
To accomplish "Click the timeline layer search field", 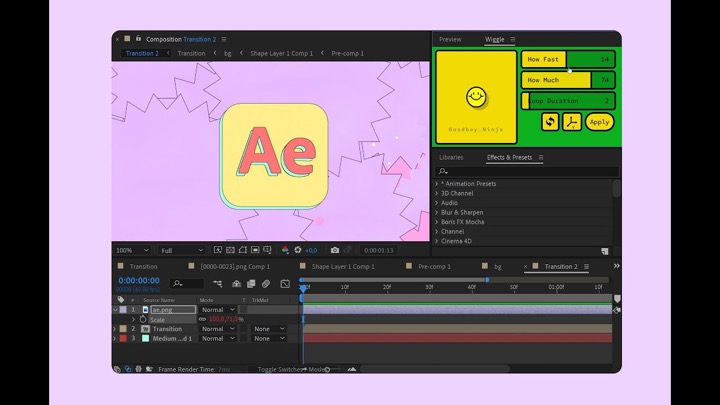I will (x=186, y=284).
